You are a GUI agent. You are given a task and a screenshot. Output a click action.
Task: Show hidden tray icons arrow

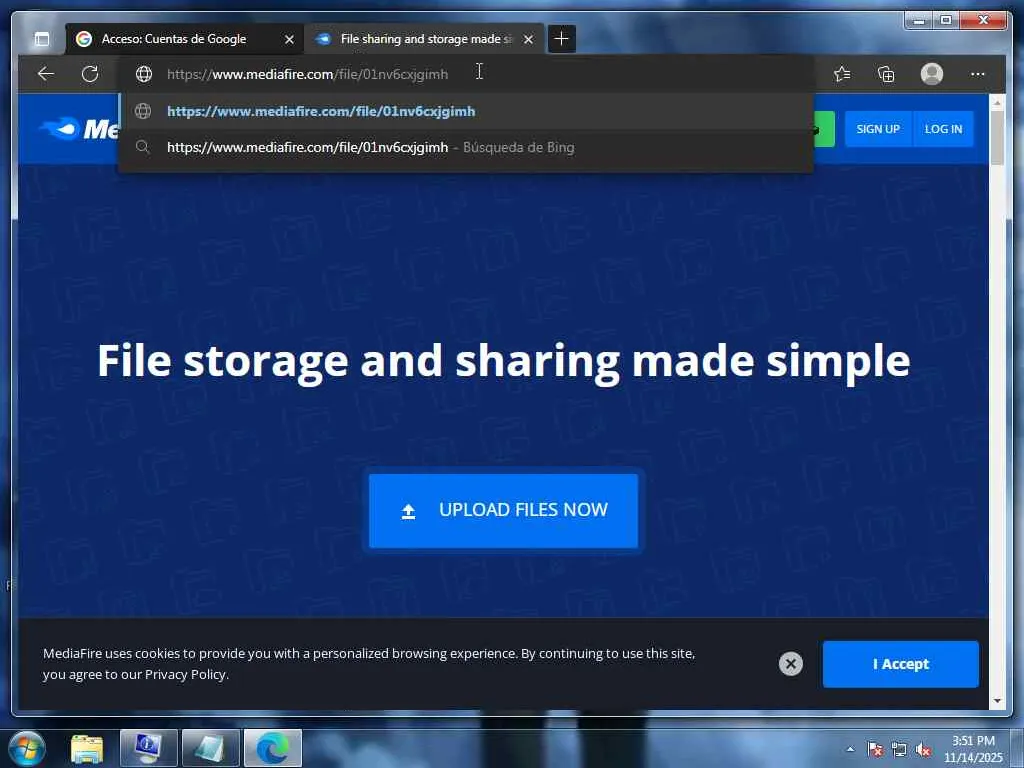850,749
